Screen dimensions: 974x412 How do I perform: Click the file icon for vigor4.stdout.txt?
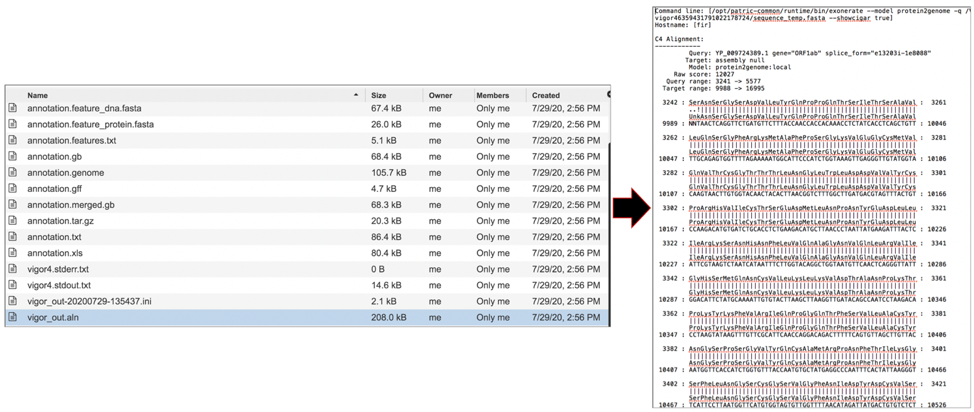[x=13, y=285]
